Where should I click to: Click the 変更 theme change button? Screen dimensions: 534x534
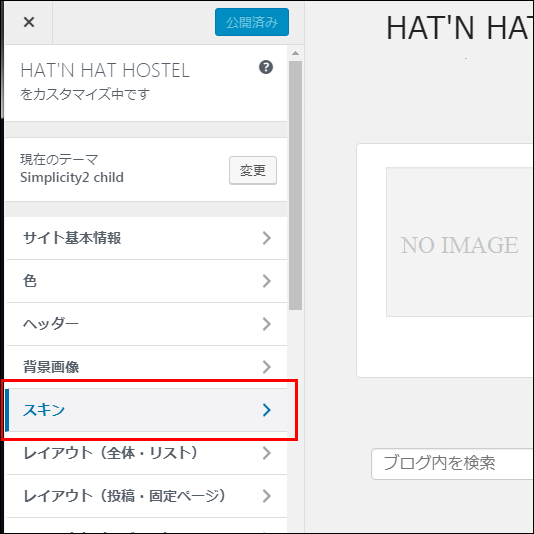[x=253, y=170]
